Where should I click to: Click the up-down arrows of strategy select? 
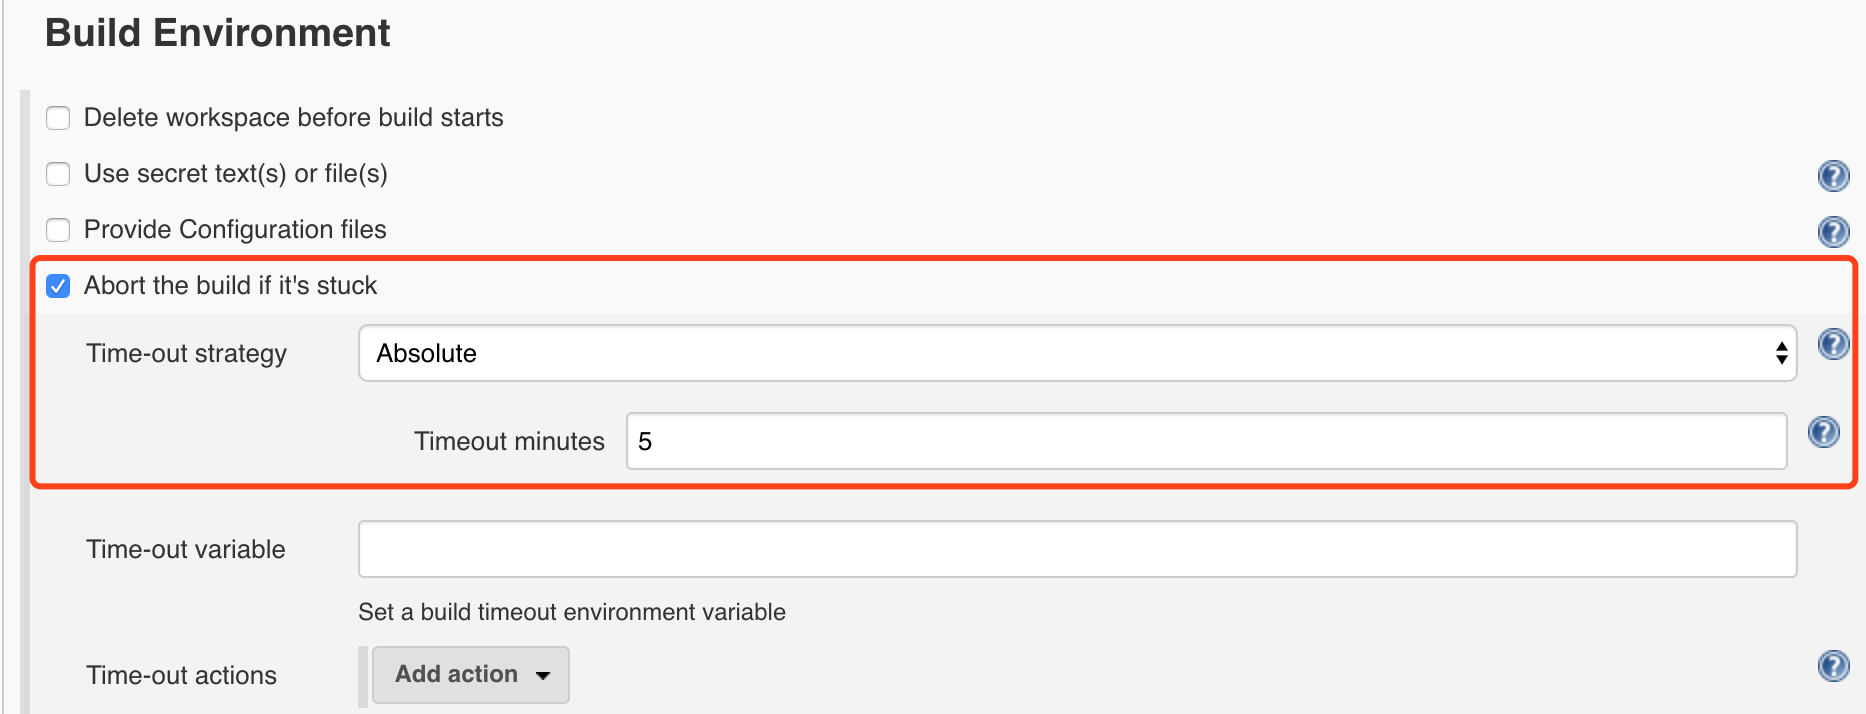tap(1781, 353)
